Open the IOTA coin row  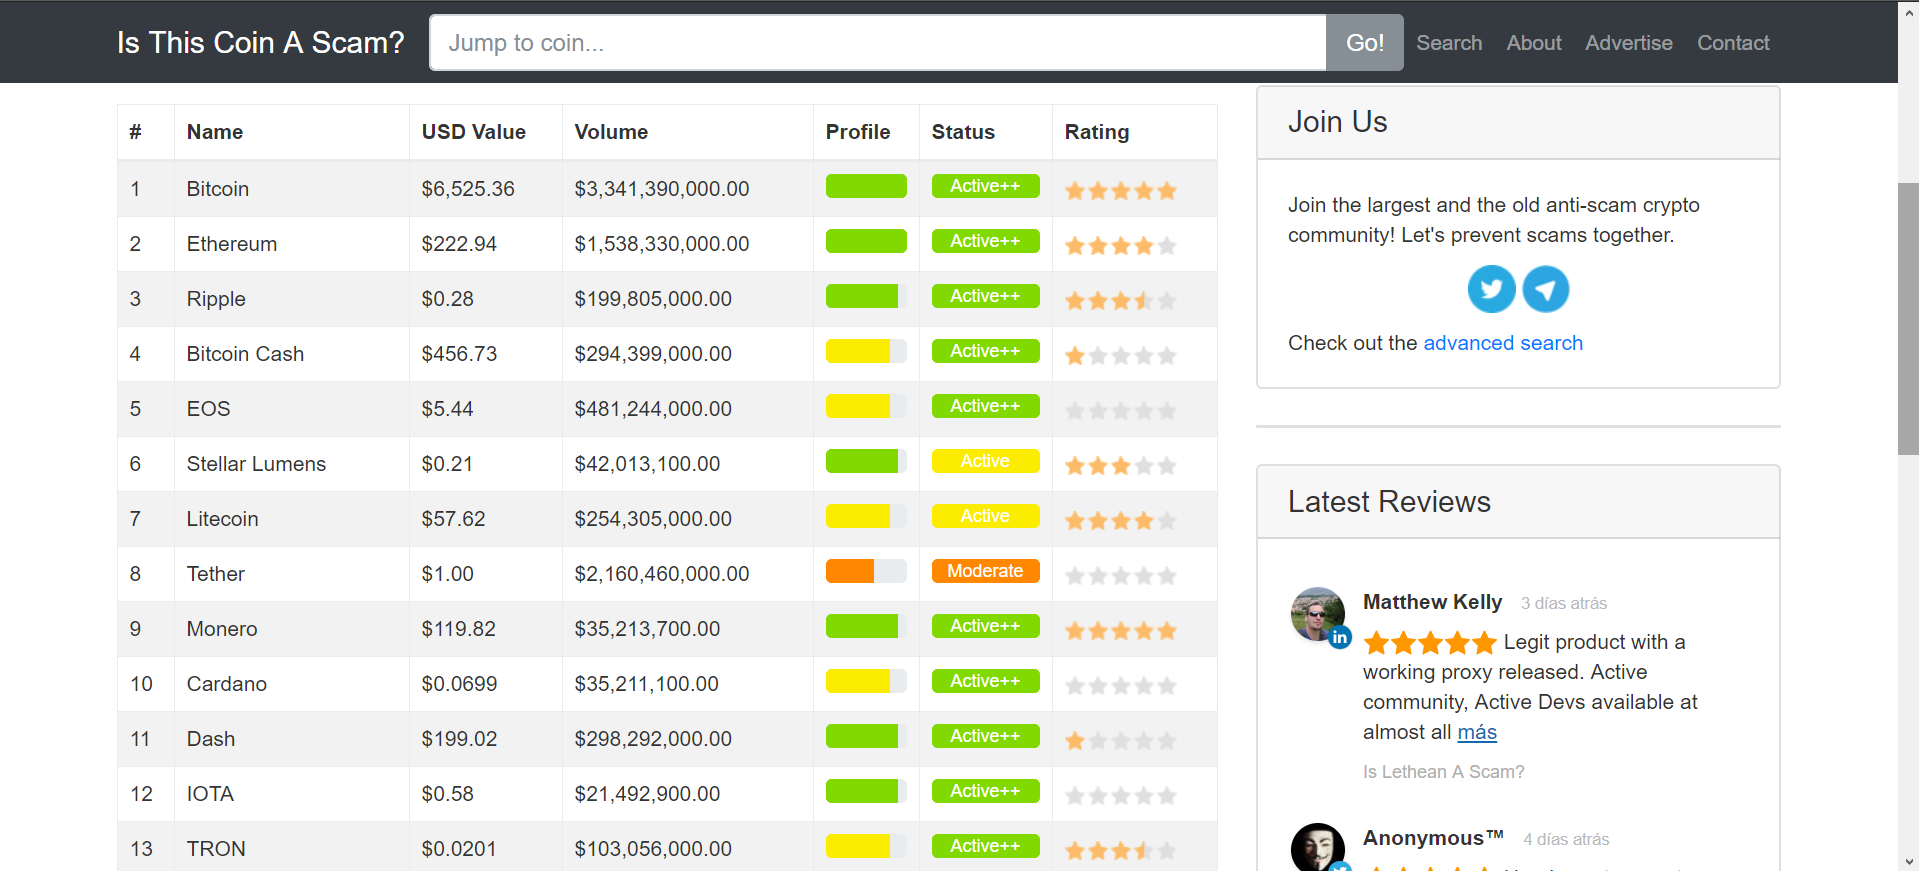tap(667, 794)
